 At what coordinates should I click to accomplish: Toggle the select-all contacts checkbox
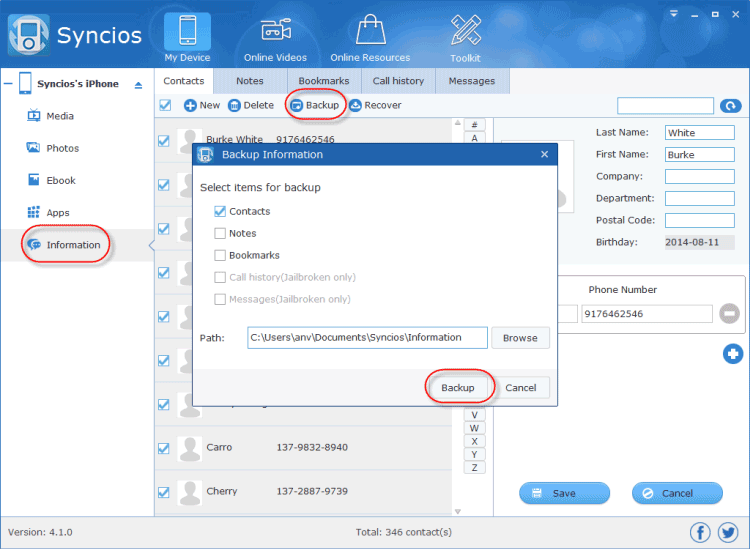point(165,105)
